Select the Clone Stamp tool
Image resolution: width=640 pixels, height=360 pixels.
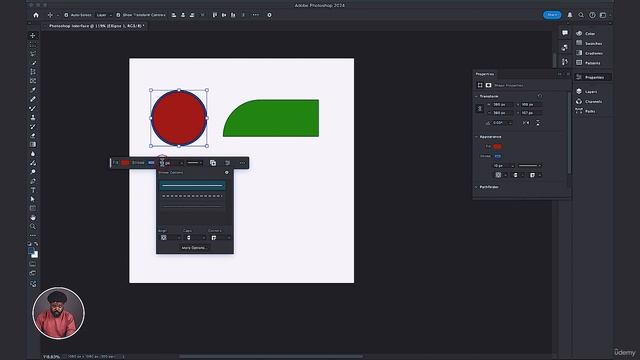pos(33,117)
